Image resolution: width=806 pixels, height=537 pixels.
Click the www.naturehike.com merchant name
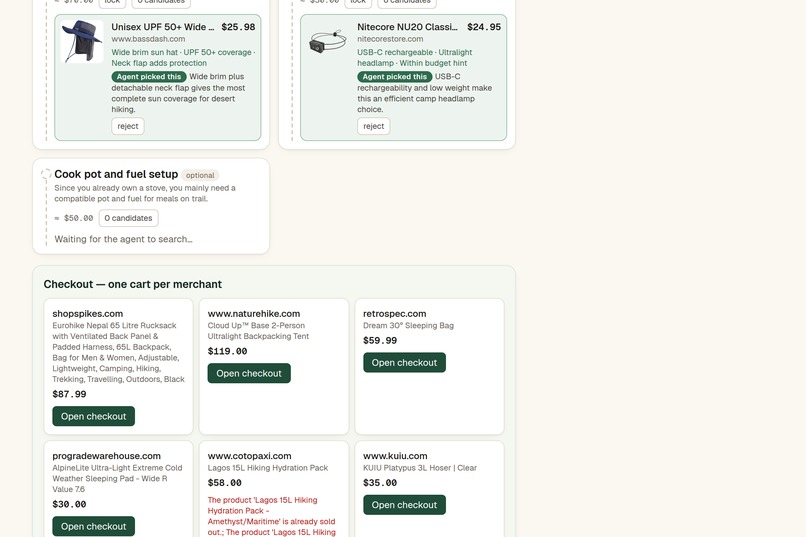pos(254,313)
